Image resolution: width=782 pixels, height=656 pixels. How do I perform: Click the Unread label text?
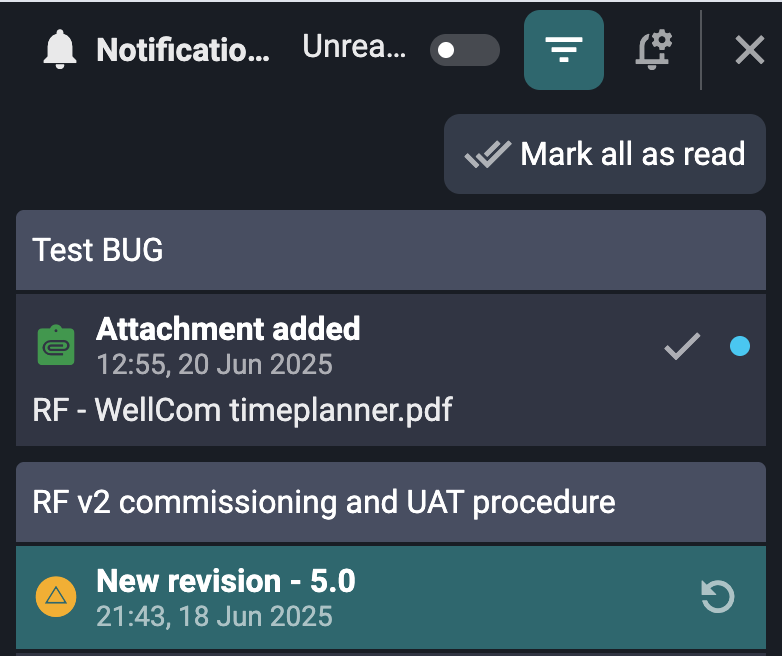point(354,48)
